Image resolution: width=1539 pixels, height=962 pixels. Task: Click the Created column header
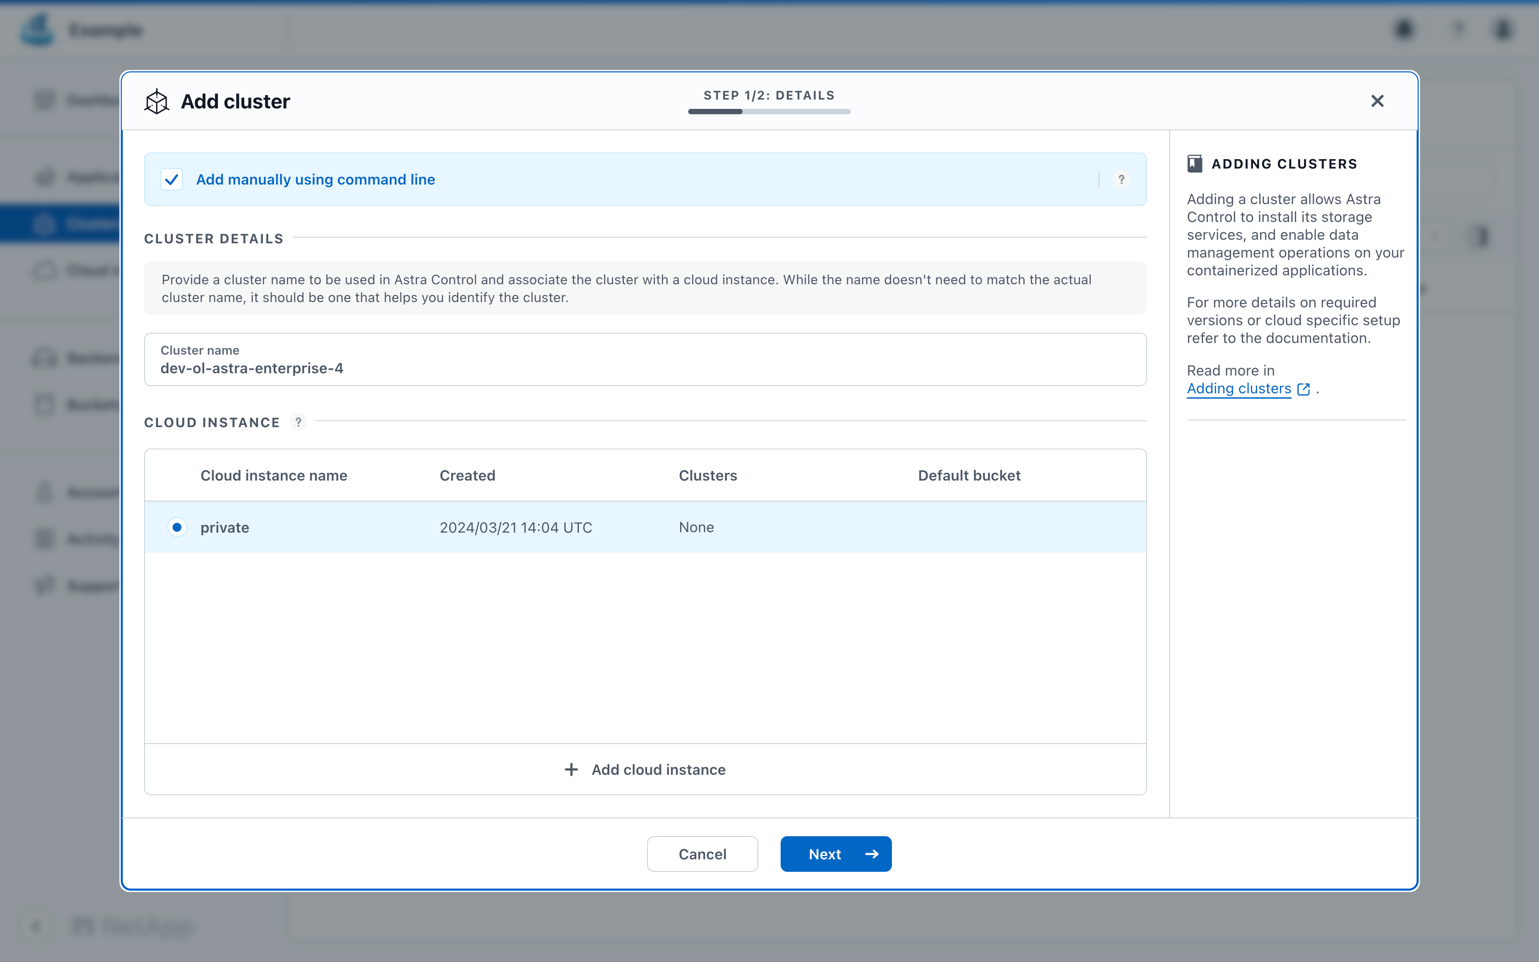click(x=467, y=476)
